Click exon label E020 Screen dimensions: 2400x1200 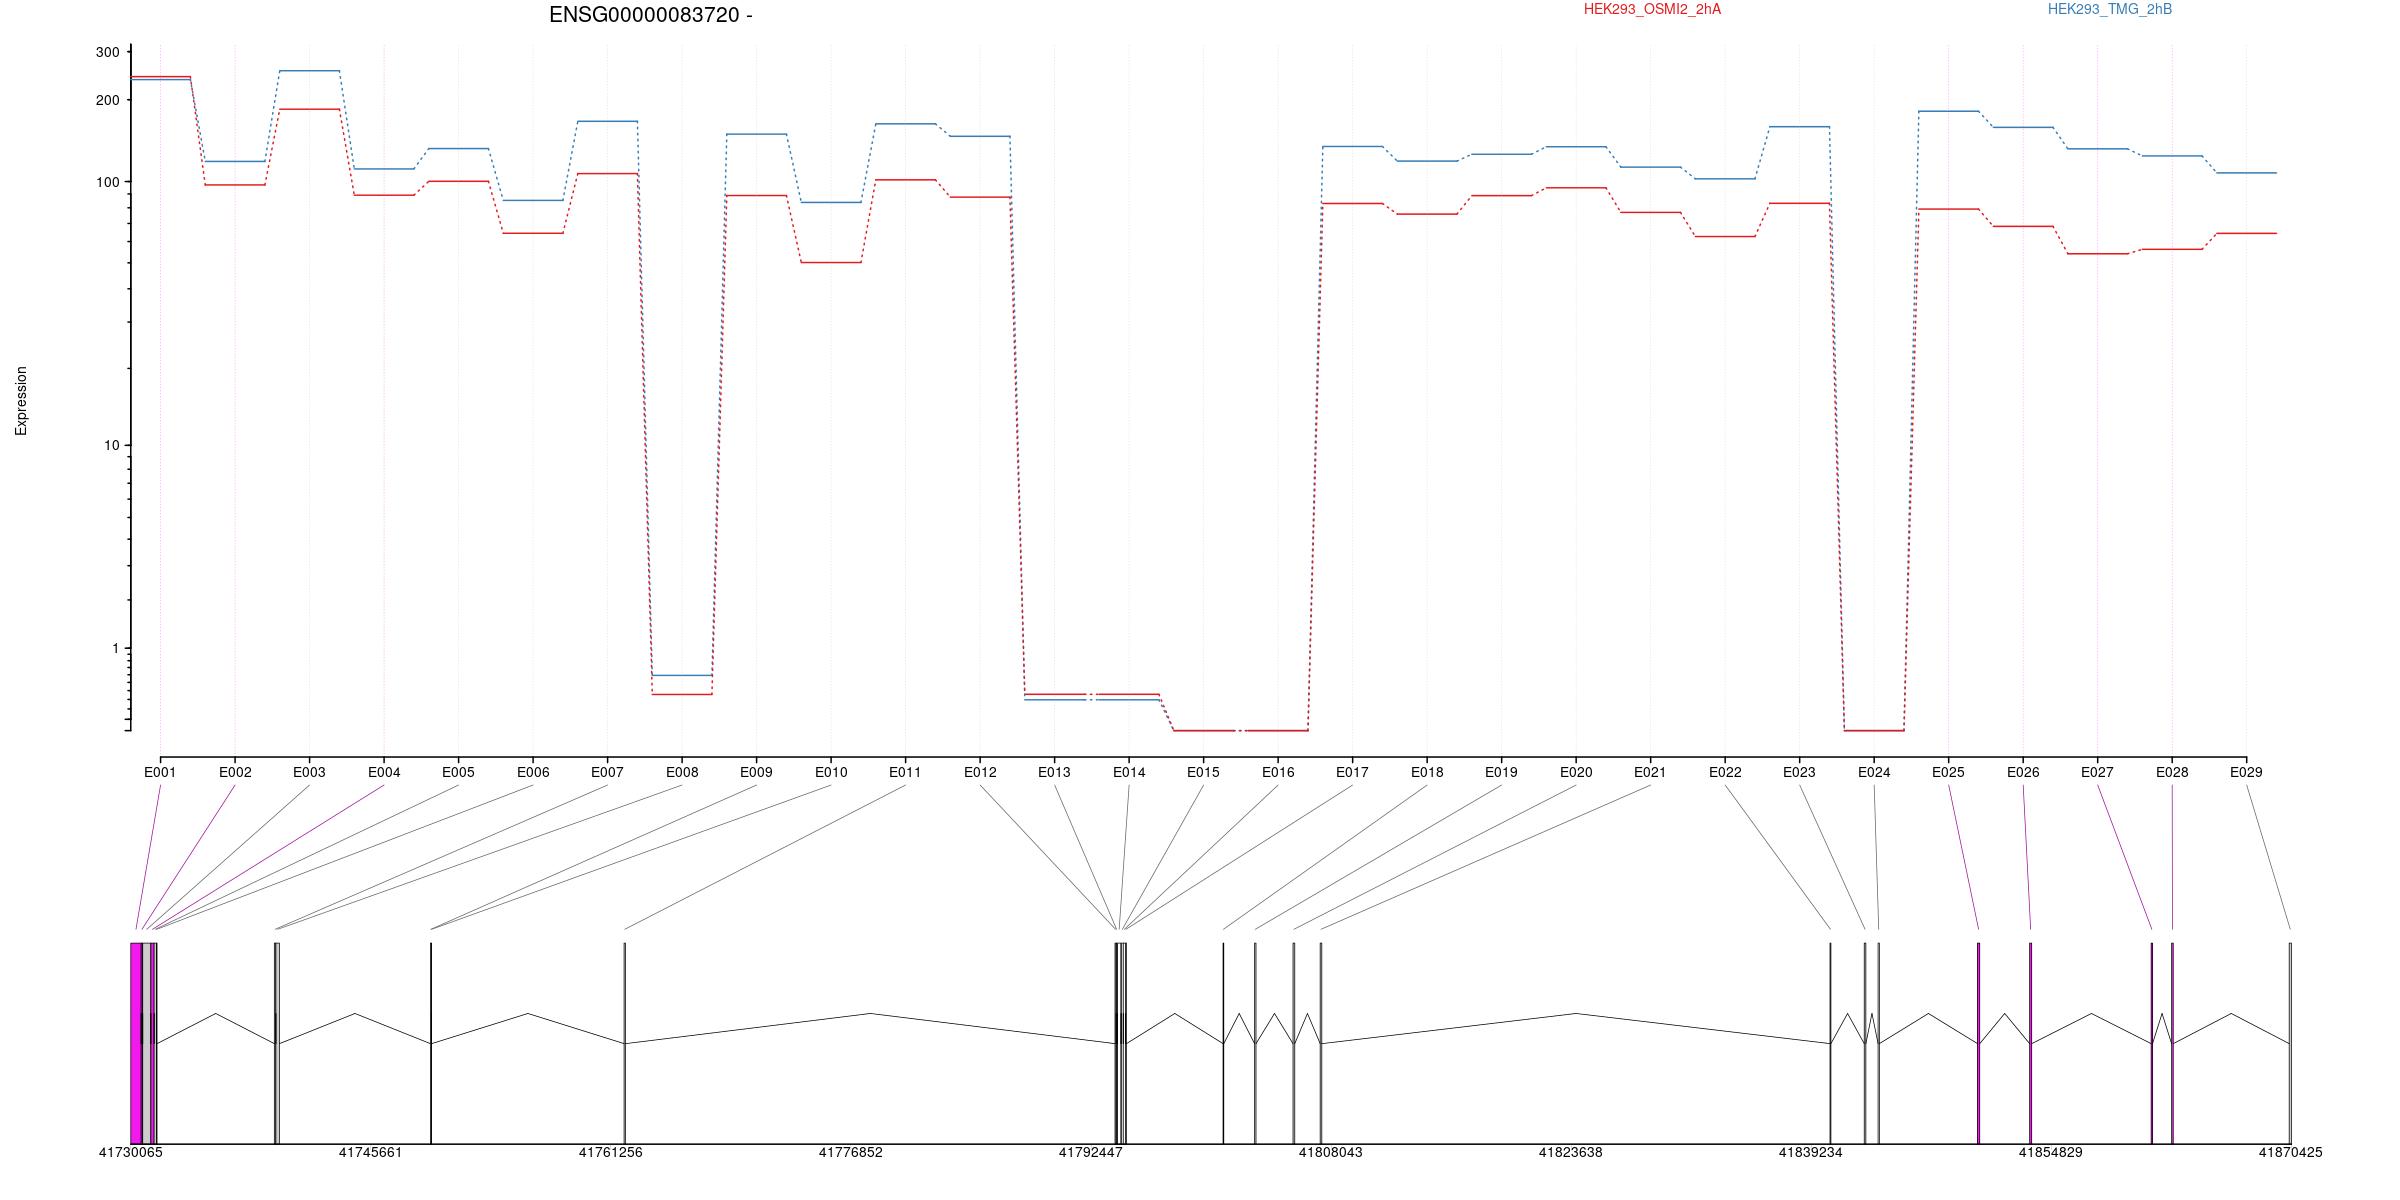pyautogui.click(x=1576, y=772)
